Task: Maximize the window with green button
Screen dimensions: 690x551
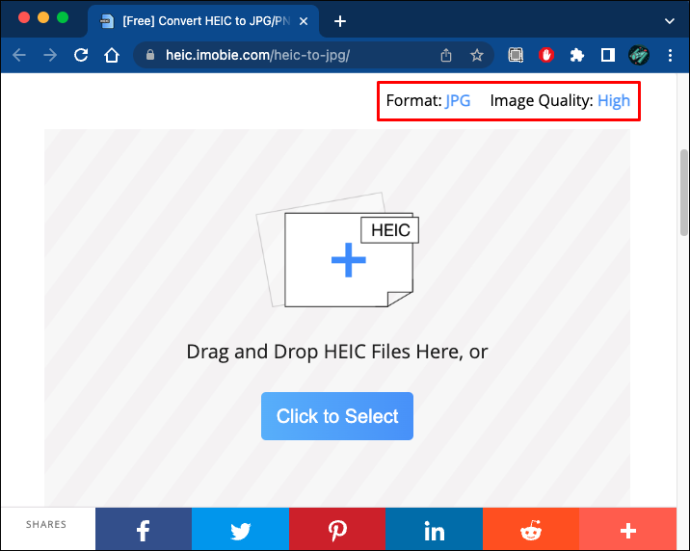Action: [x=62, y=18]
